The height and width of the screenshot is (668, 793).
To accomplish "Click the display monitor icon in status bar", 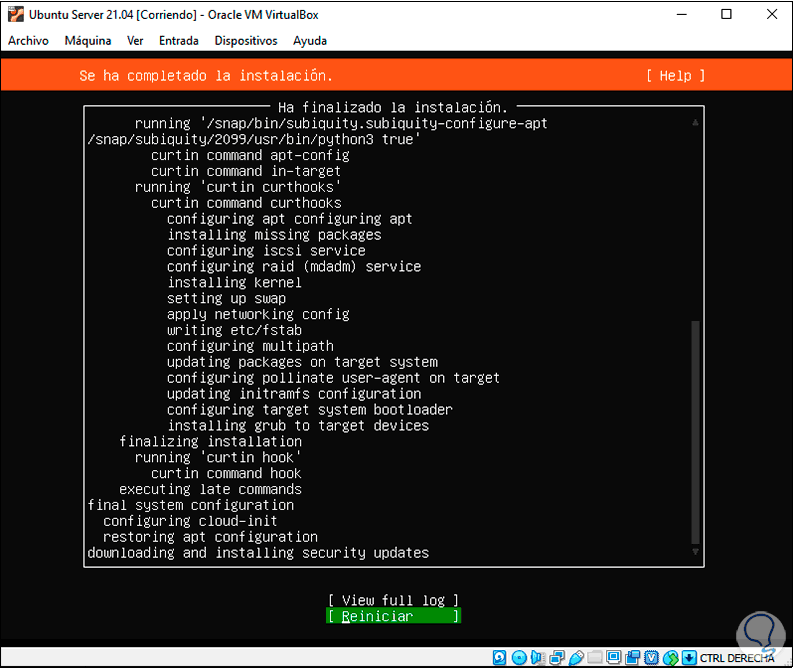I will (613, 657).
